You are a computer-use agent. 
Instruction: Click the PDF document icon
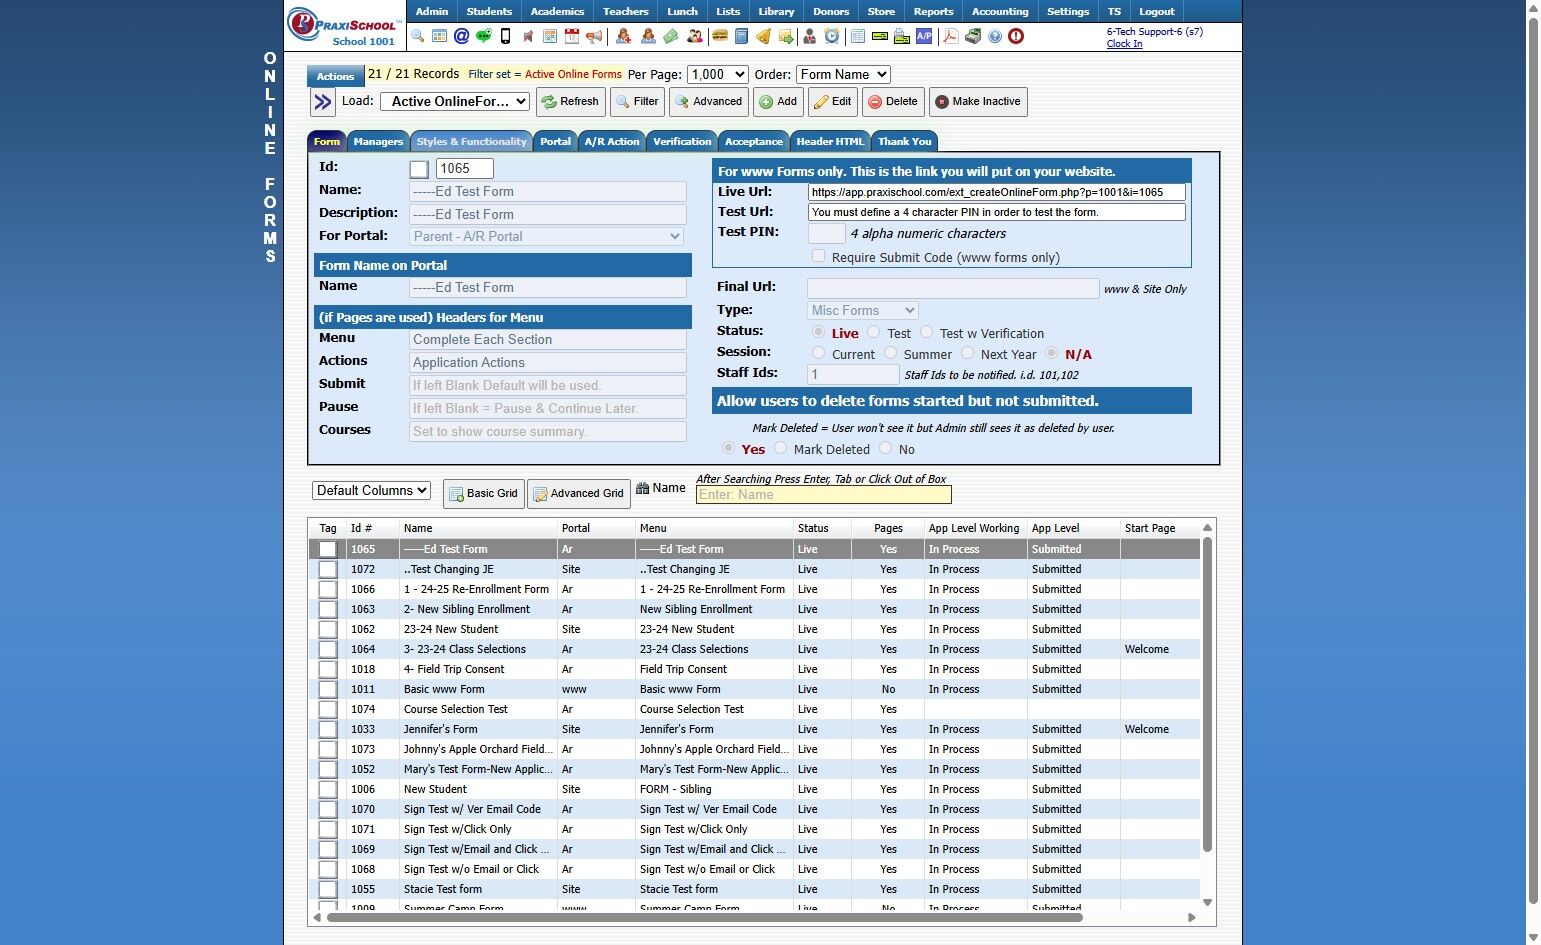[949, 37]
